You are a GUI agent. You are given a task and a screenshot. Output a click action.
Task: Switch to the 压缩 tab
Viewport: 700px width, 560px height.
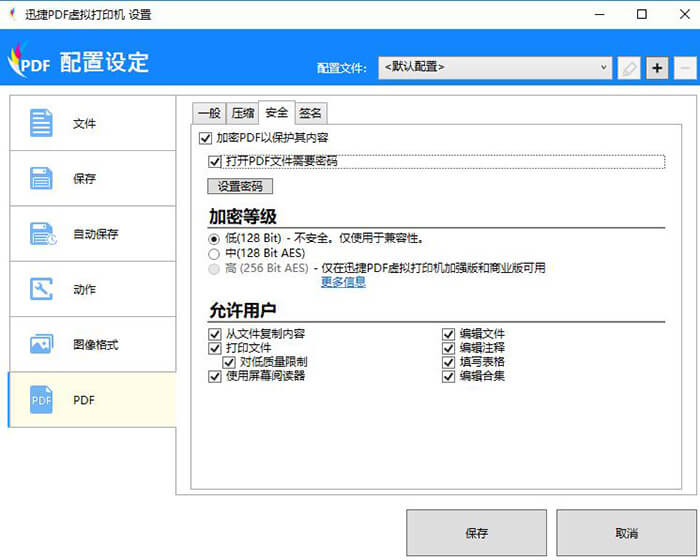pyautogui.click(x=242, y=113)
